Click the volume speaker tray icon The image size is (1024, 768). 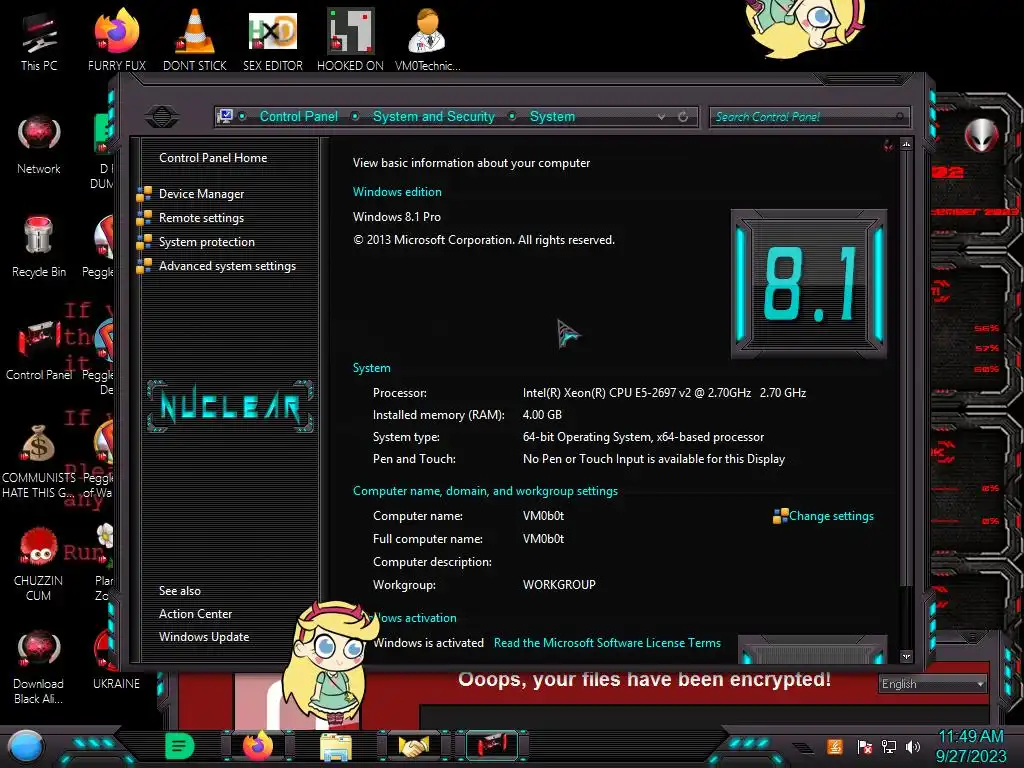click(x=913, y=746)
